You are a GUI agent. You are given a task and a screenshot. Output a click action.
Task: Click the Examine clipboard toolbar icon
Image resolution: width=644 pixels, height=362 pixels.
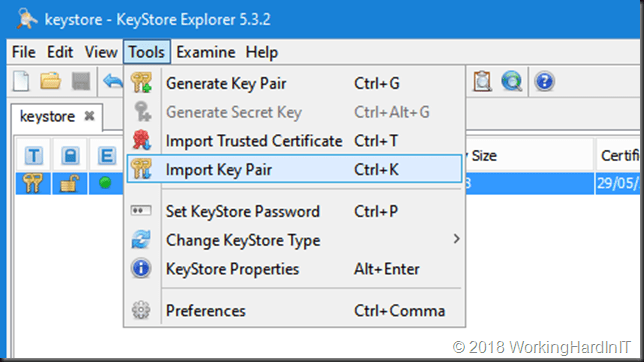pyautogui.click(x=482, y=81)
